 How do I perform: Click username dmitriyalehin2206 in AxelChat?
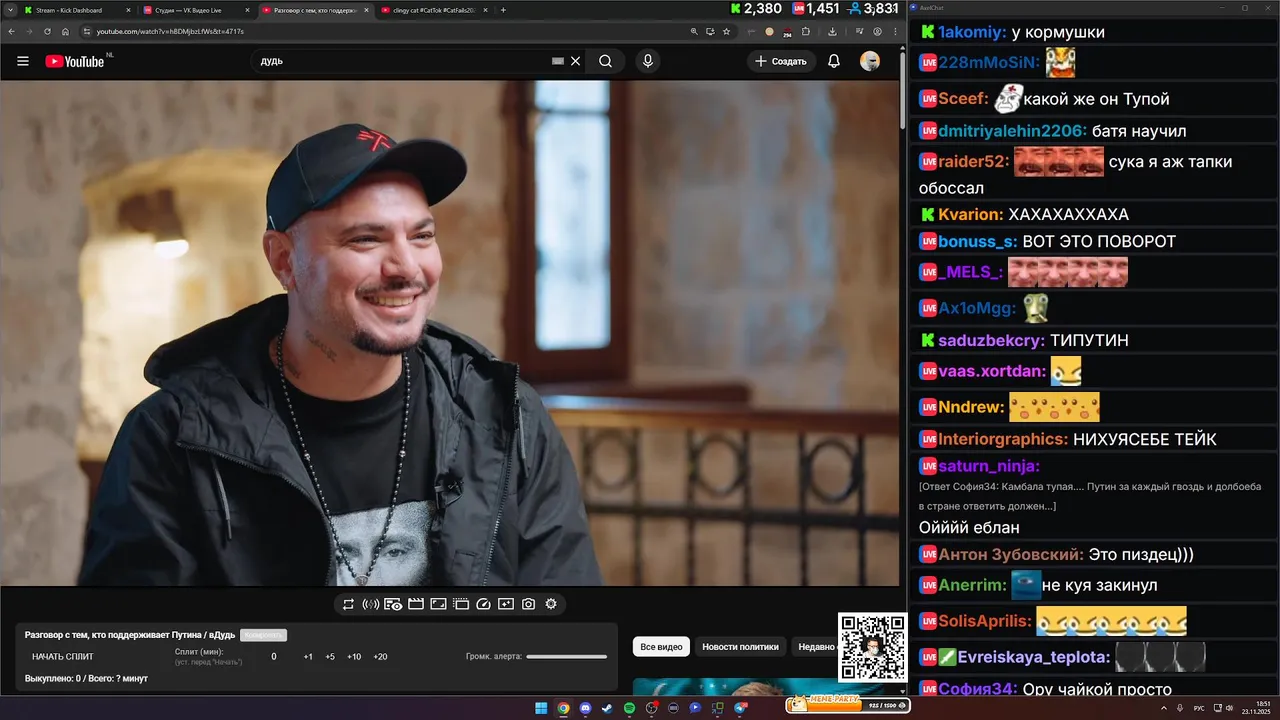point(1012,131)
